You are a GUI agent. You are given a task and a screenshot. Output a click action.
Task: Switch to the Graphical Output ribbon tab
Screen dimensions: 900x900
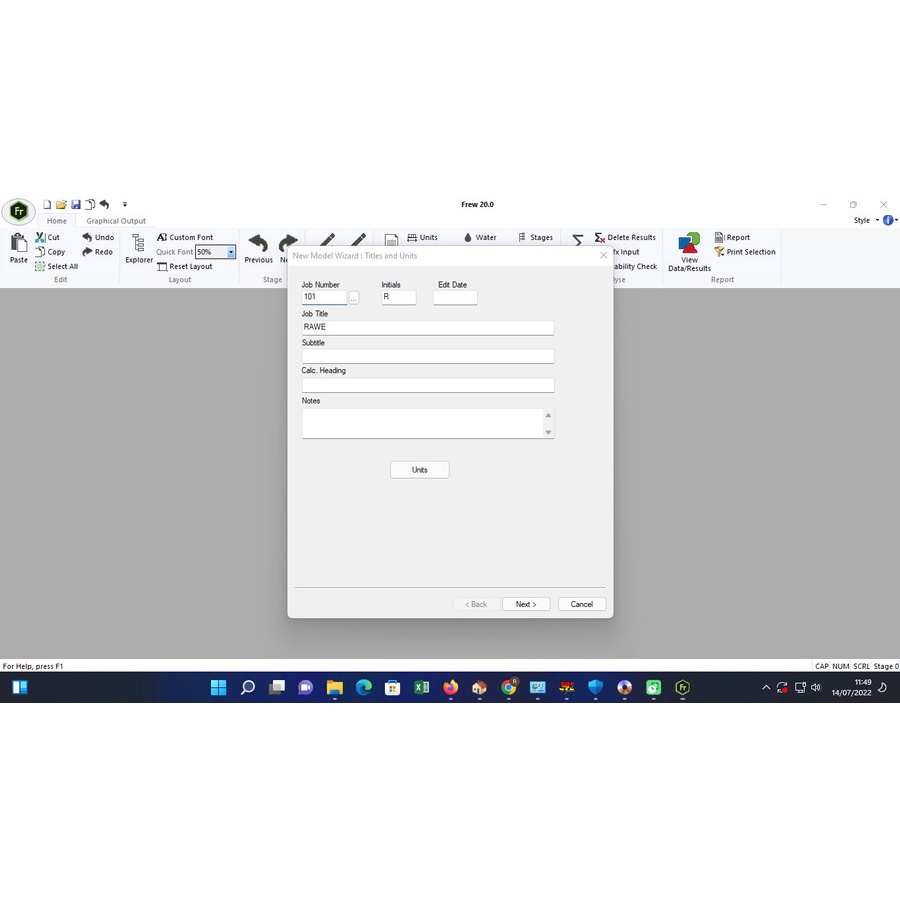(116, 221)
